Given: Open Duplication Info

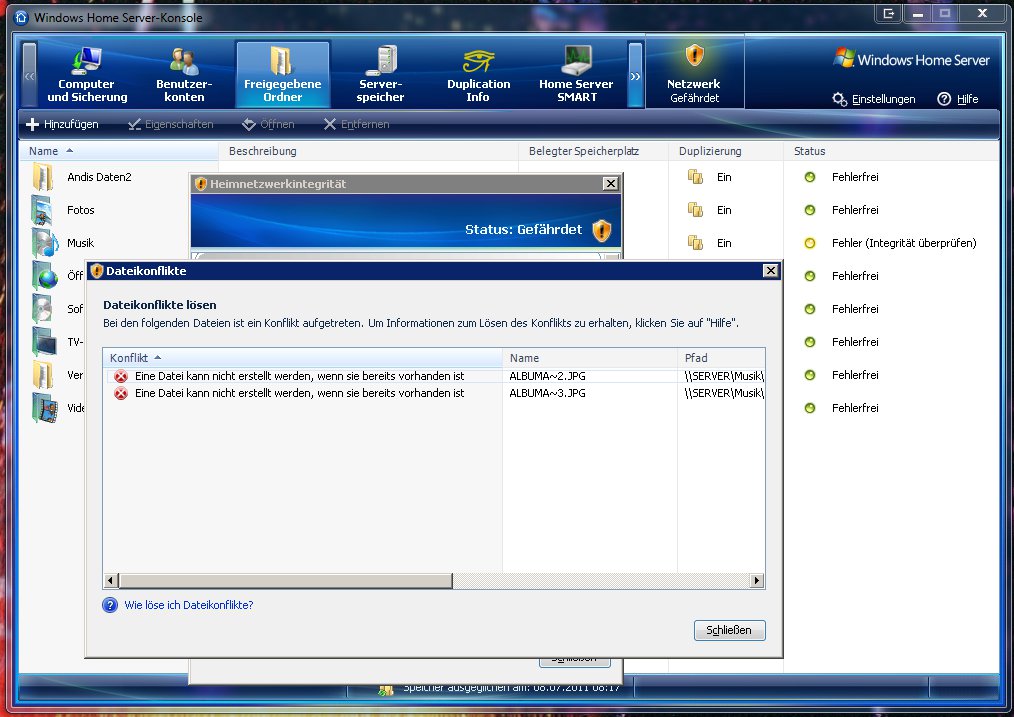Looking at the screenshot, I should click(478, 74).
